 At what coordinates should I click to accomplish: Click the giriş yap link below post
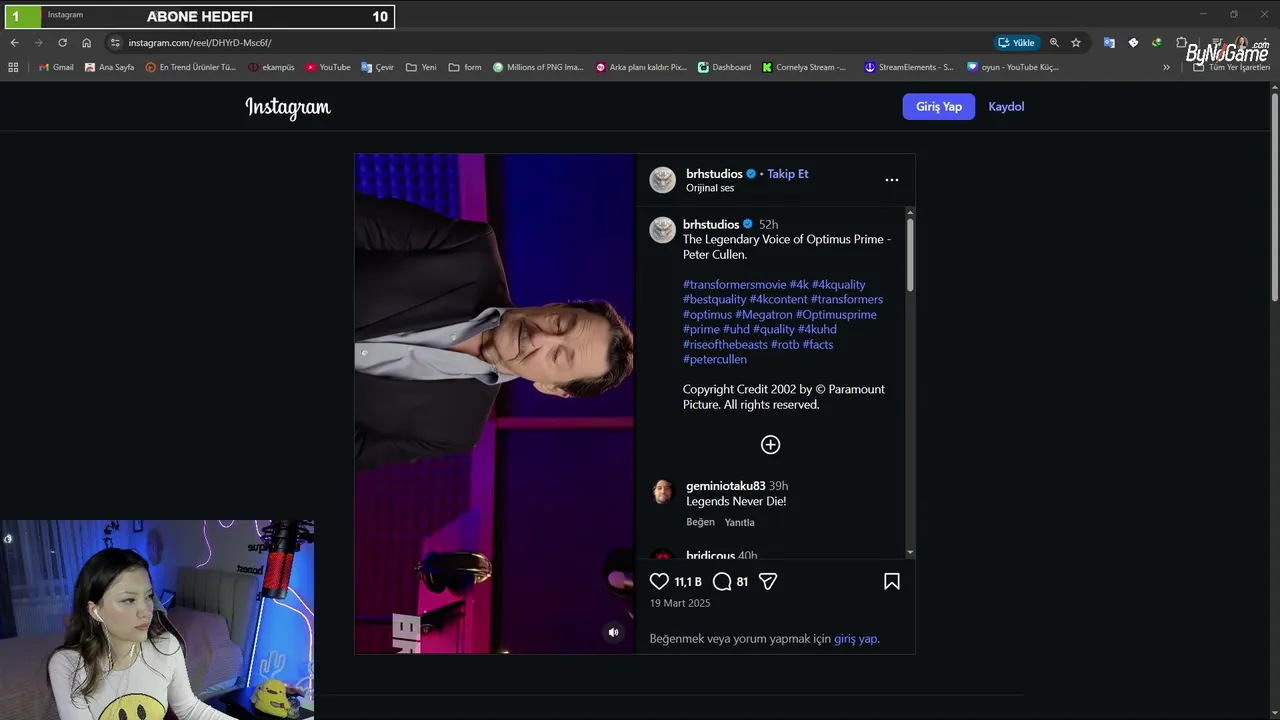coord(856,638)
